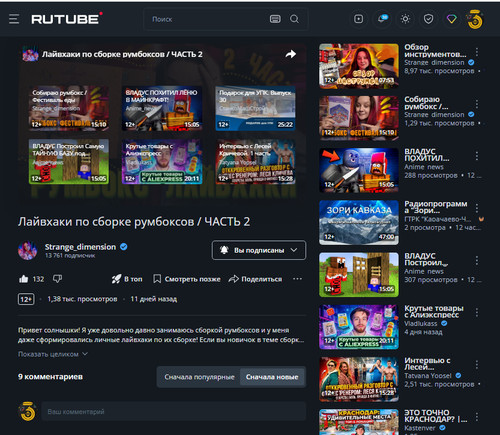Expand the Вы подписаны subscription dropdown
Screen dimensions: 500x435
pos(259,250)
